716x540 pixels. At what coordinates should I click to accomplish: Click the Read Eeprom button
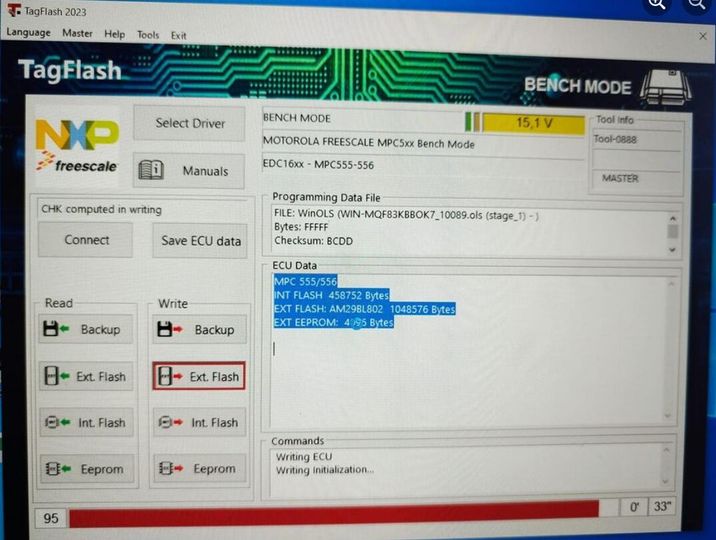(x=87, y=469)
